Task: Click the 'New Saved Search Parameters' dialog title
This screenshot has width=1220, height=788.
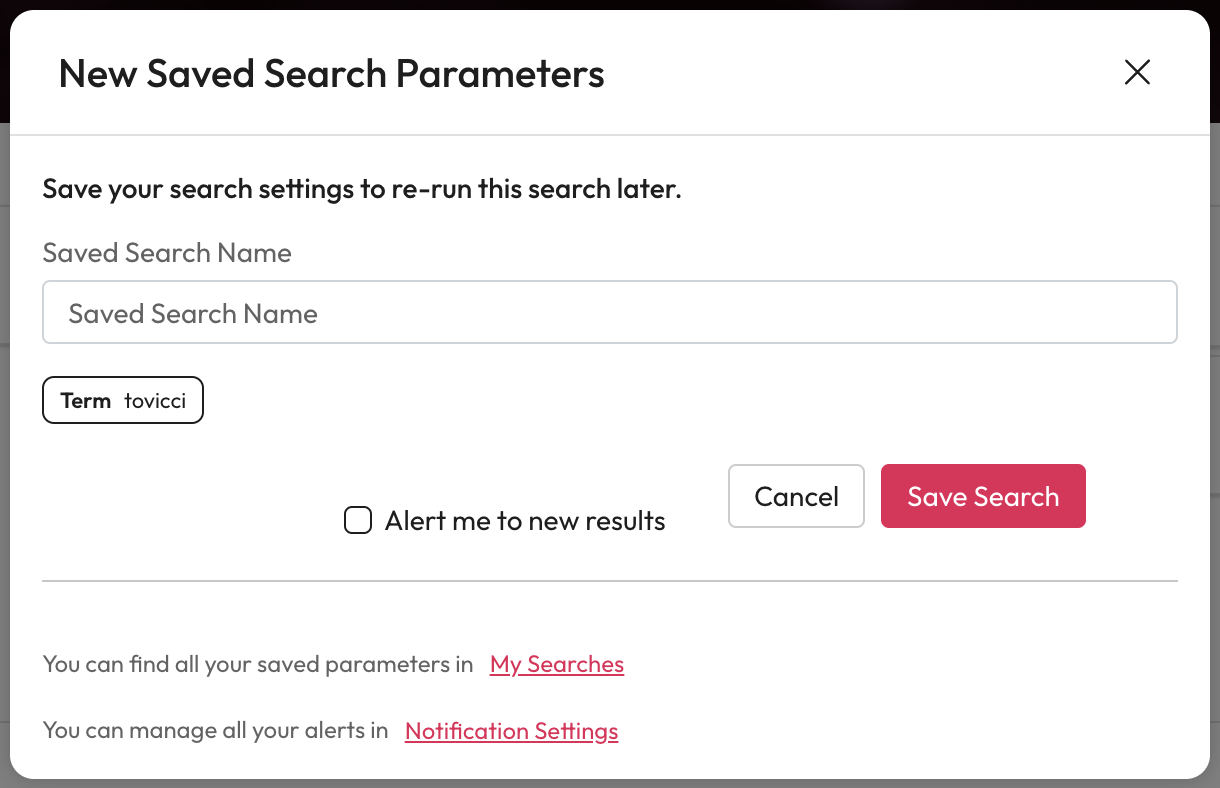Action: click(331, 74)
